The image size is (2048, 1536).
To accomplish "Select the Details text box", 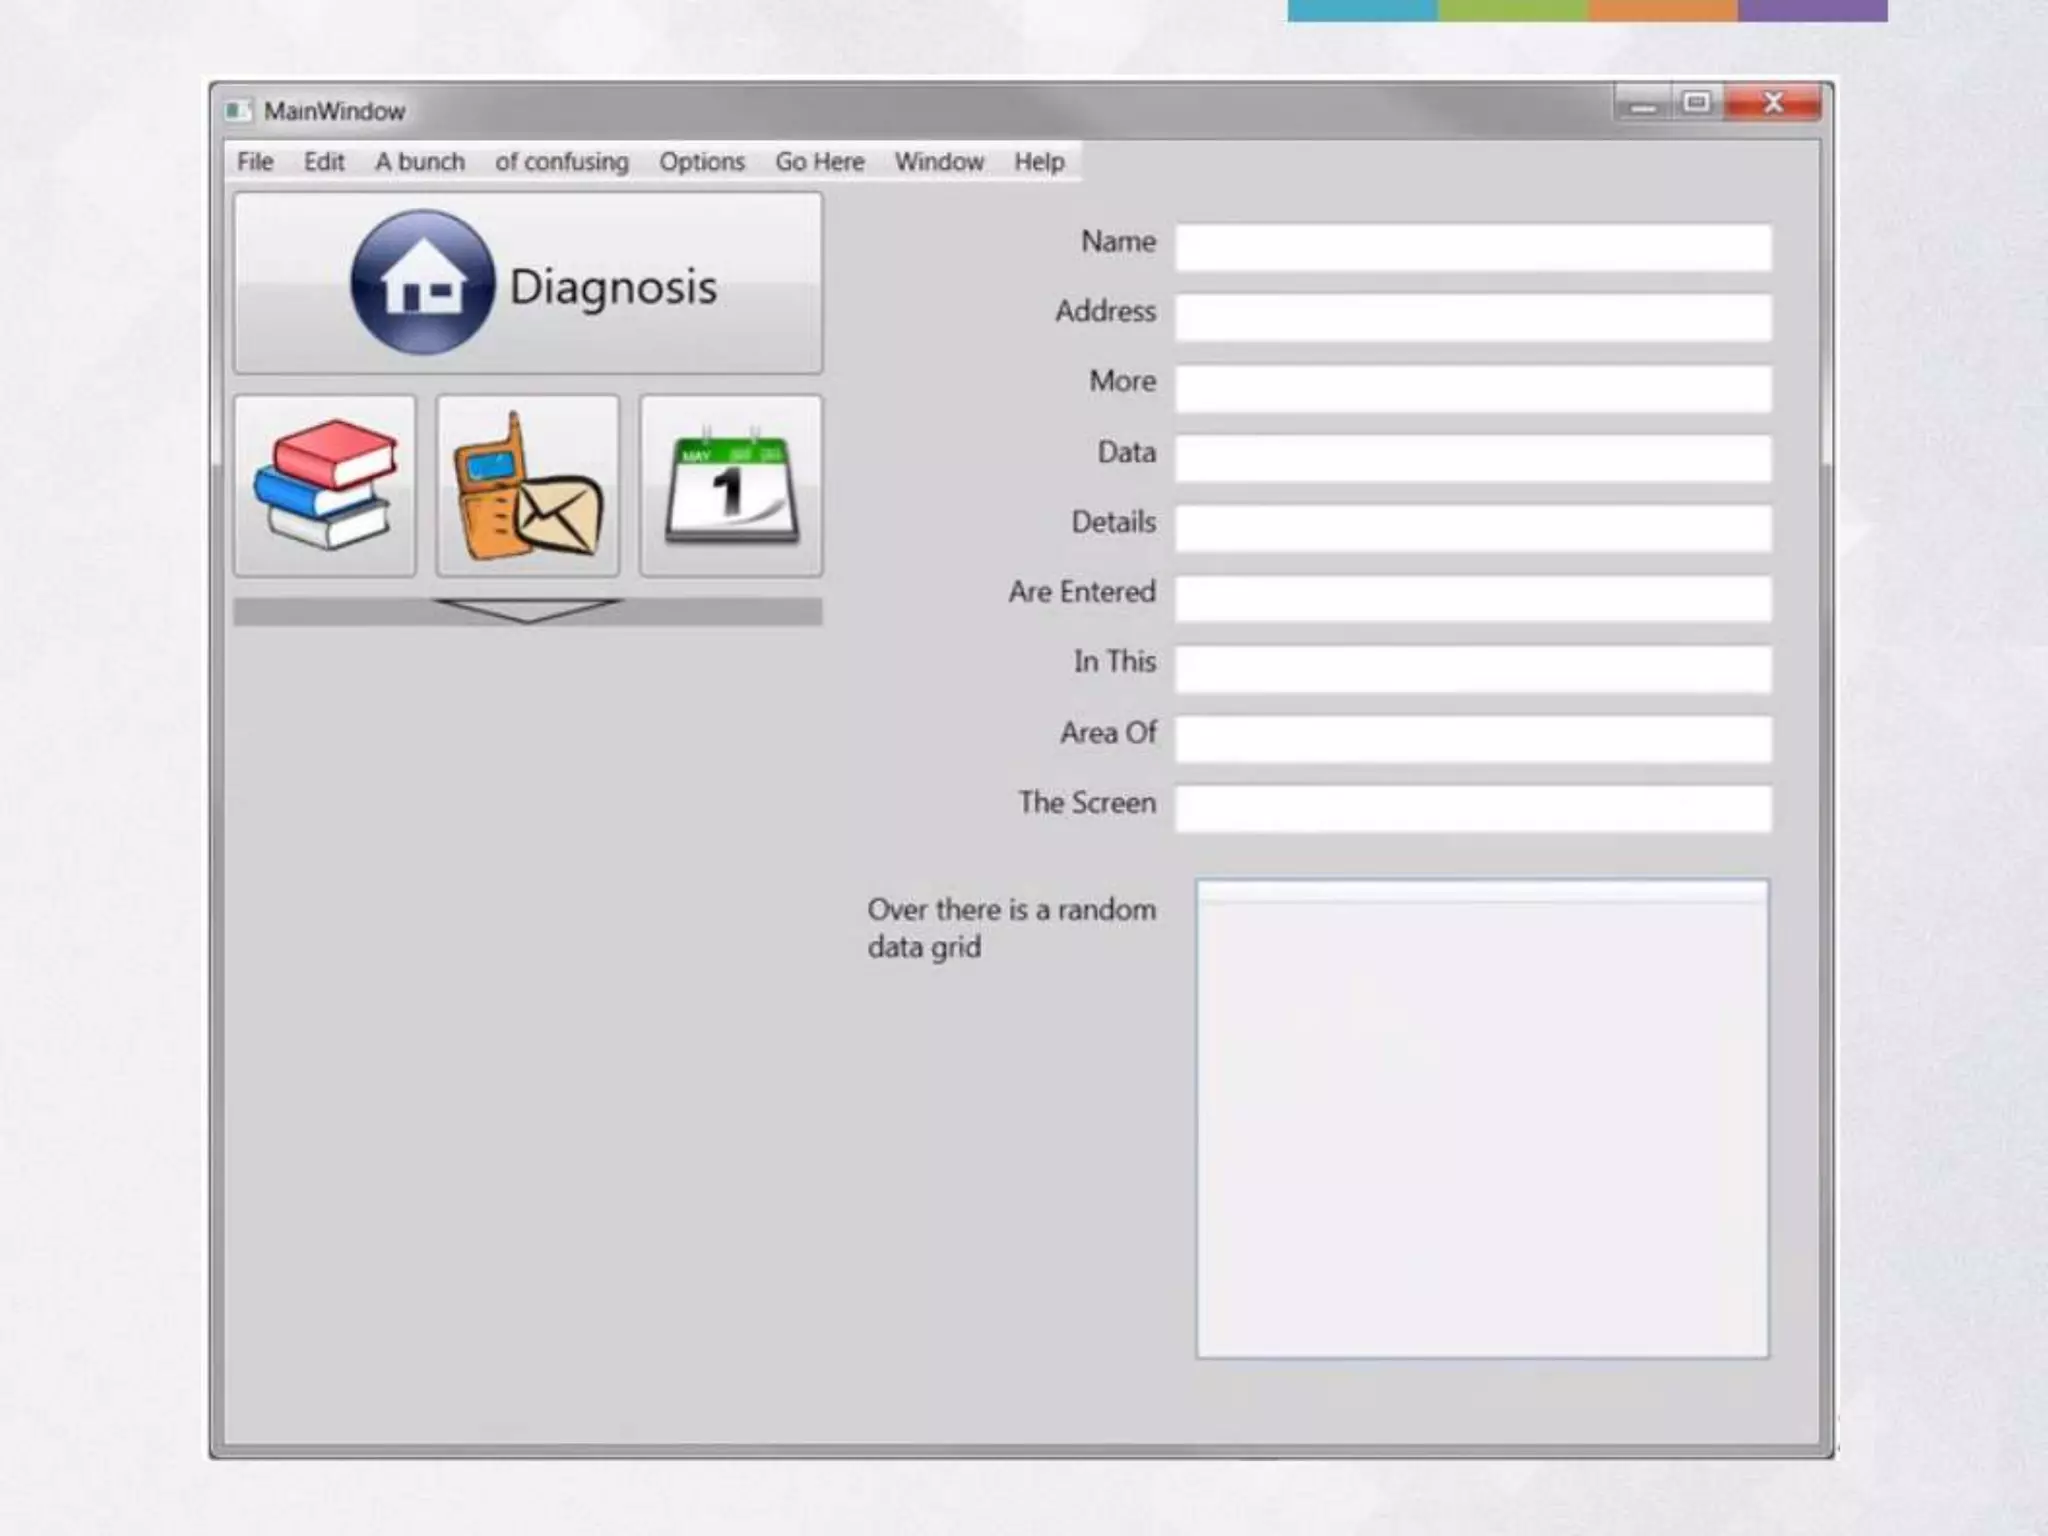I will [1473, 528].
